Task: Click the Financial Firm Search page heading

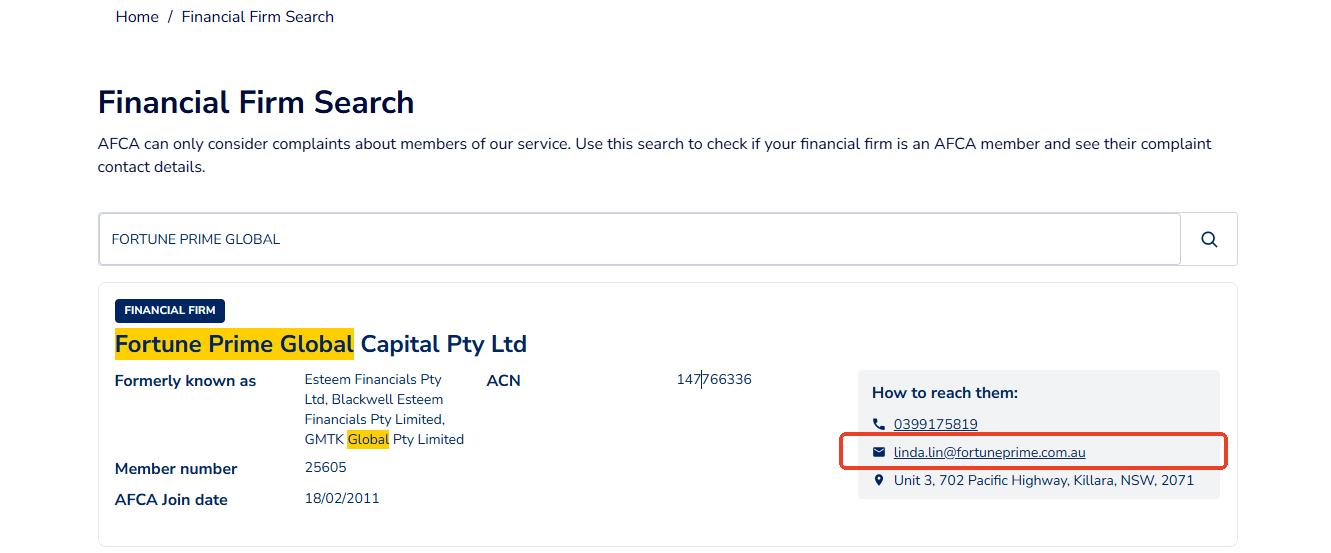Action: (x=256, y=102)
